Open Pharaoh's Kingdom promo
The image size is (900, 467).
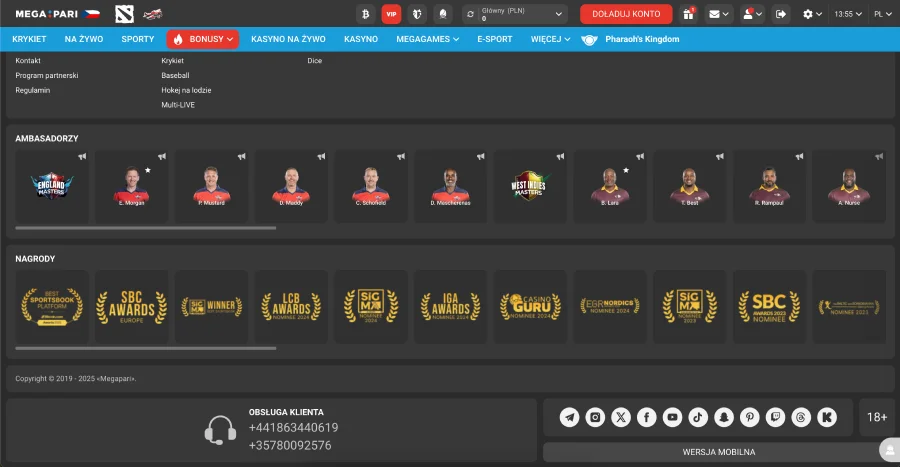click(x=630, y=39)
